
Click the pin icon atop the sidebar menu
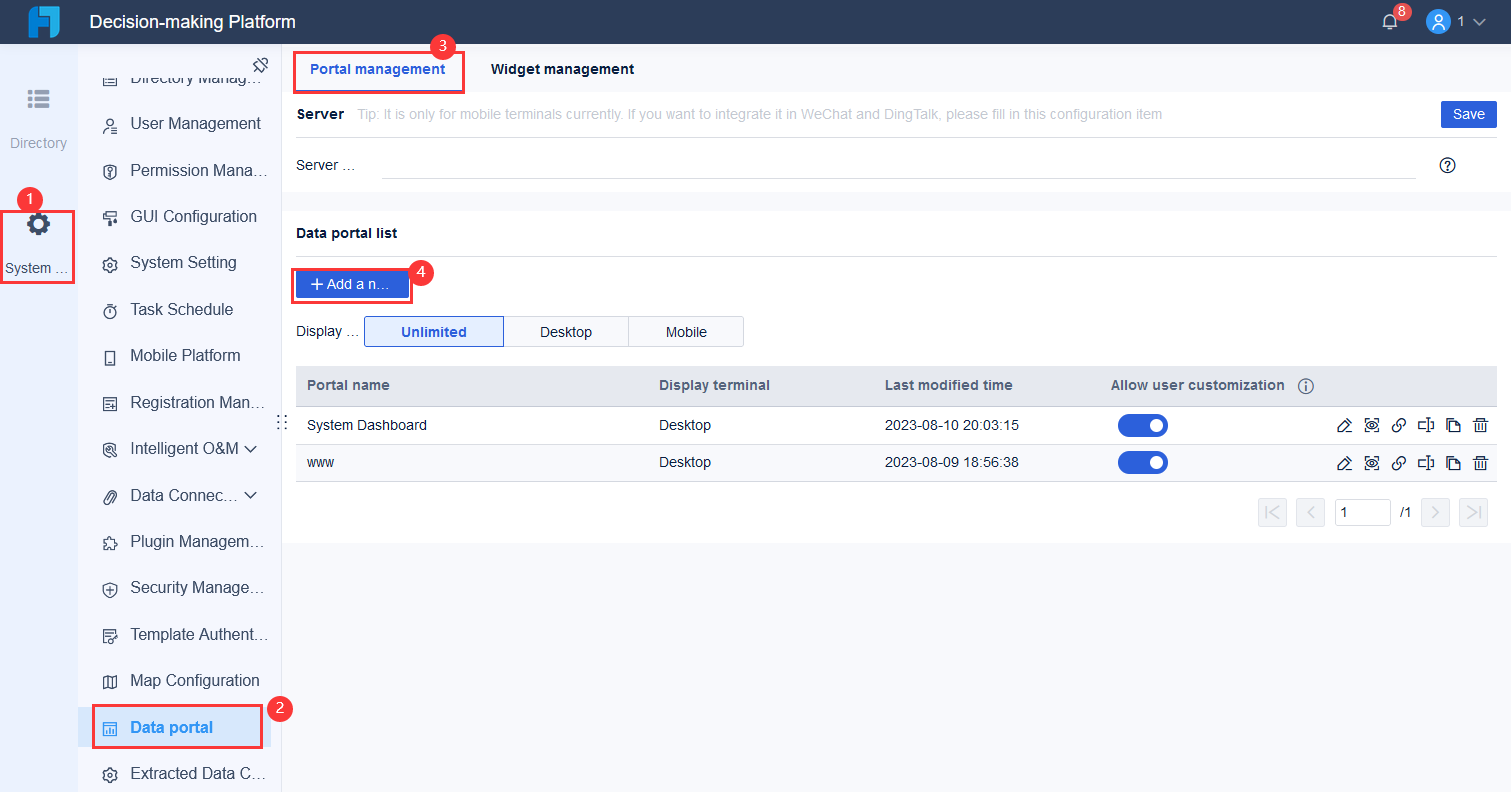(260, 63)
